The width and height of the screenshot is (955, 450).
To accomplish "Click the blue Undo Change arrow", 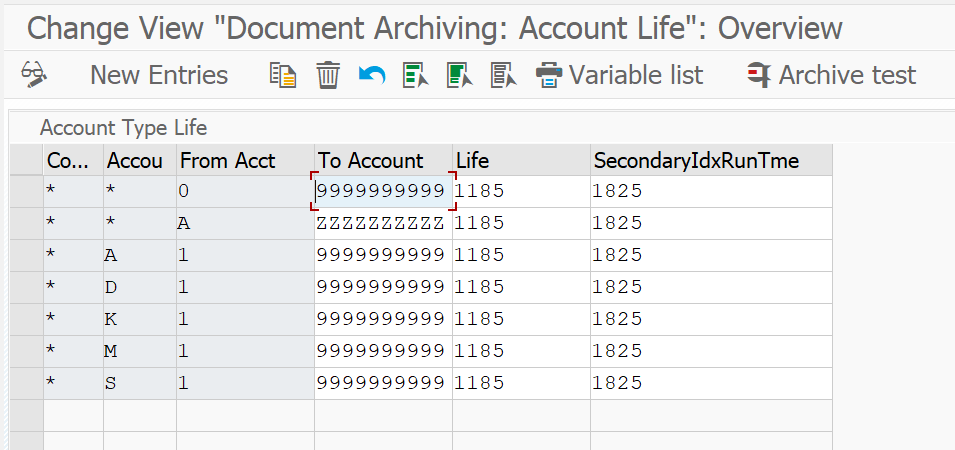I will coord(372,75).
